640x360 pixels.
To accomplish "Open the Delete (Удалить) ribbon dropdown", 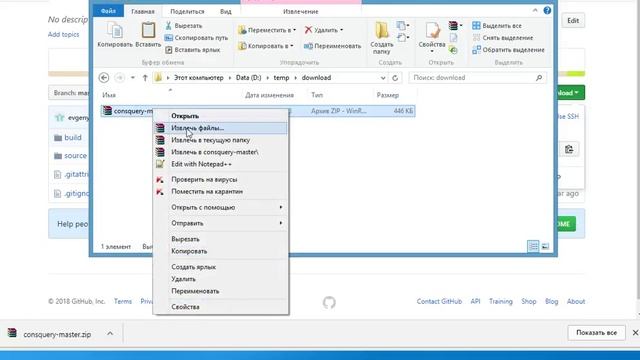I will coord(324,30).
